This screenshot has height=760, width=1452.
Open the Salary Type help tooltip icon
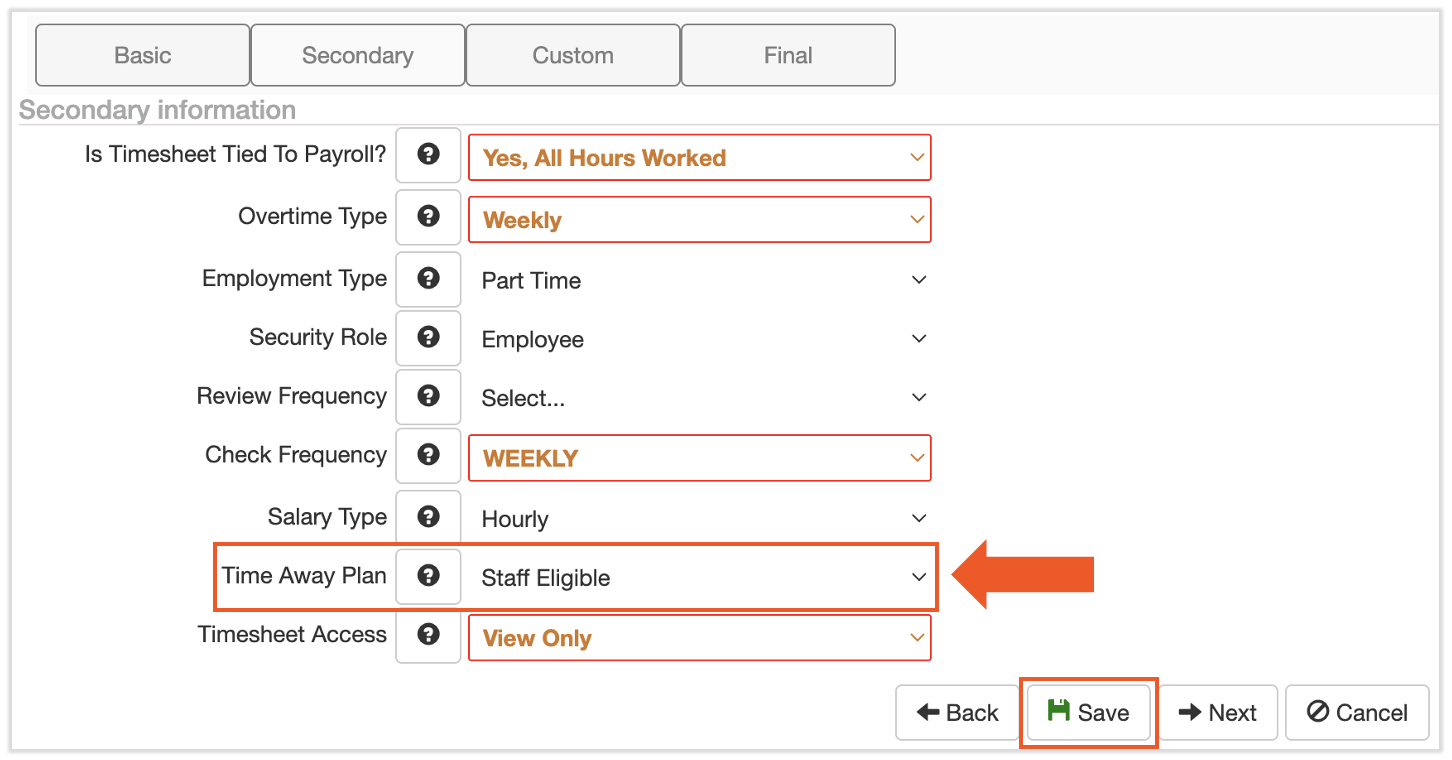(x=428, y=517)
